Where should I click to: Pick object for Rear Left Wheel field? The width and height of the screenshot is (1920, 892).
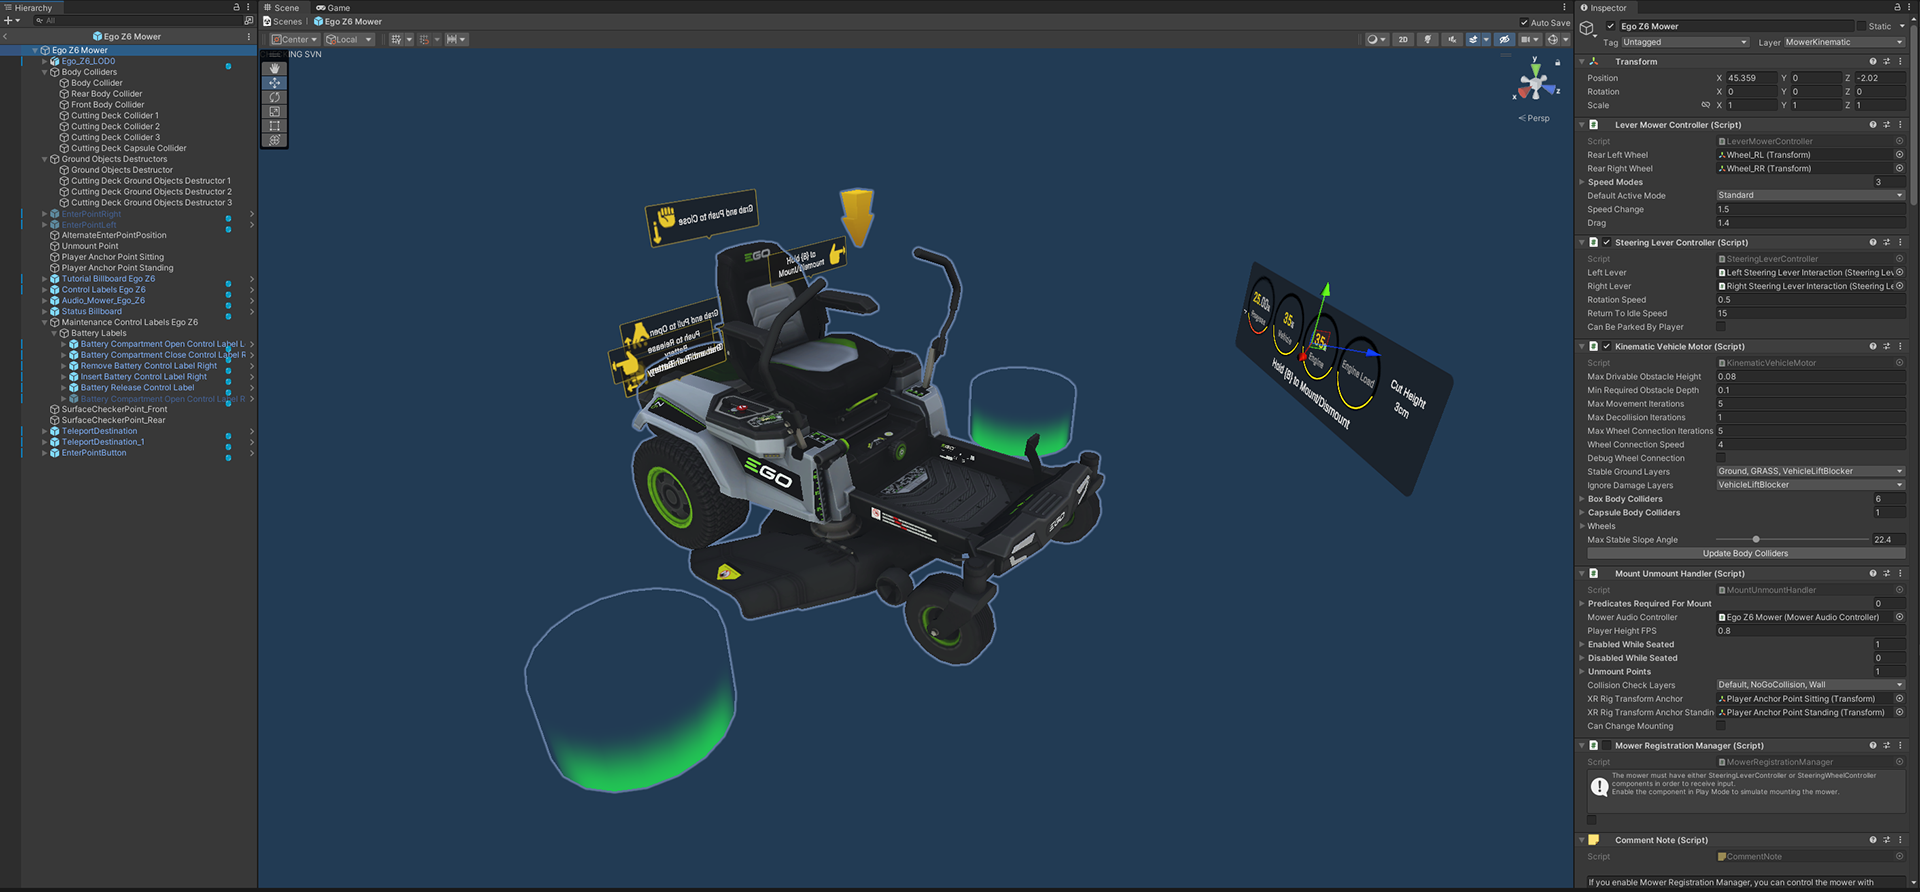pos(1899,155)
